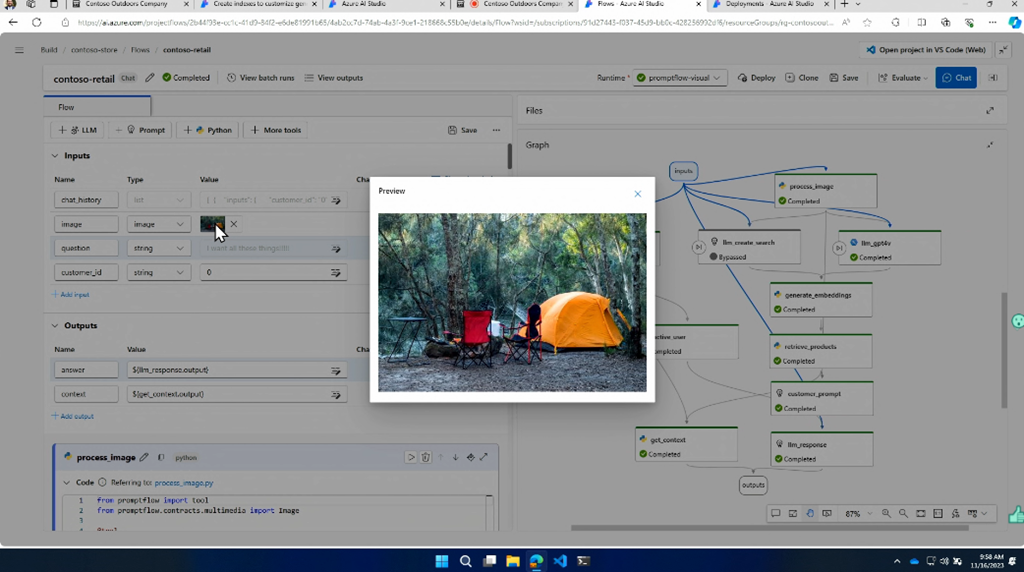Collapse the Graph panel
The width and height of the screenshot is (1024, 572).
pos(990,145)
